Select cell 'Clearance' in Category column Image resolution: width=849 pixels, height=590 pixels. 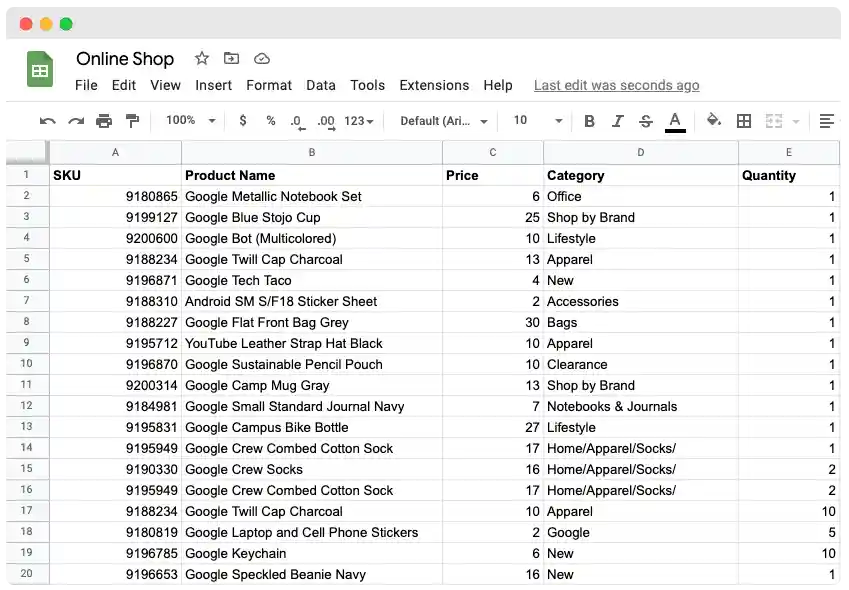coord(641,364)
